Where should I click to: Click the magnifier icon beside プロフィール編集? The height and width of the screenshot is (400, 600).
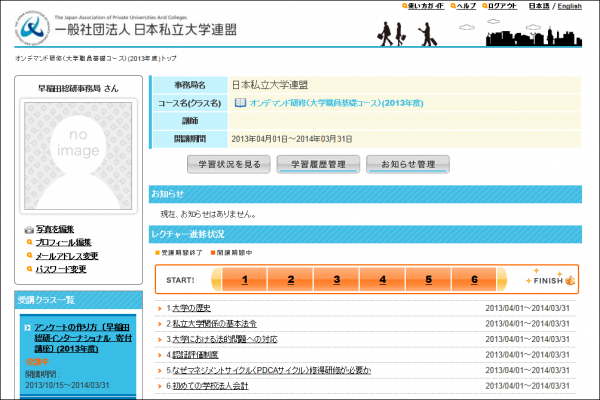(29, 242)
